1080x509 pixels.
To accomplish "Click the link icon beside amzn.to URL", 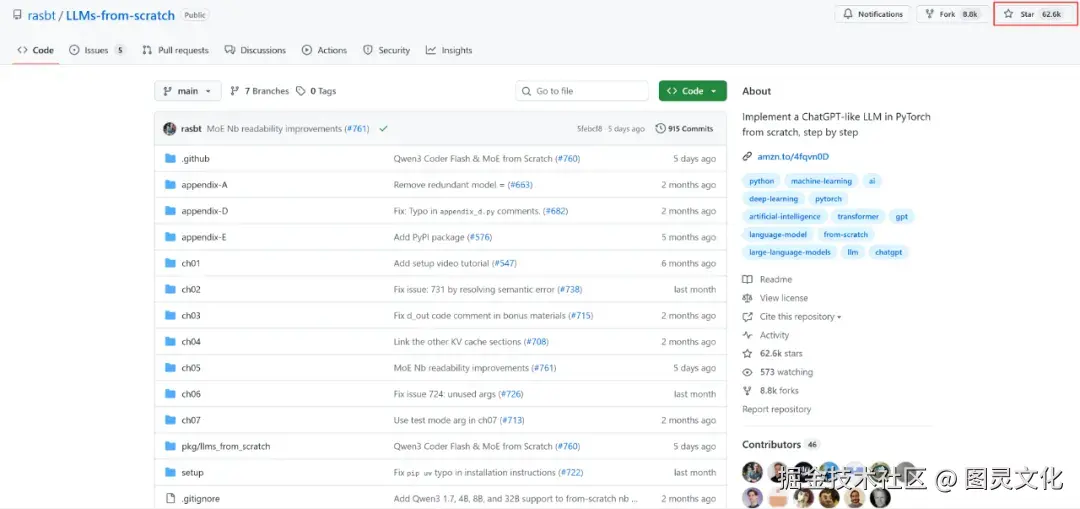I will (747, 157).
